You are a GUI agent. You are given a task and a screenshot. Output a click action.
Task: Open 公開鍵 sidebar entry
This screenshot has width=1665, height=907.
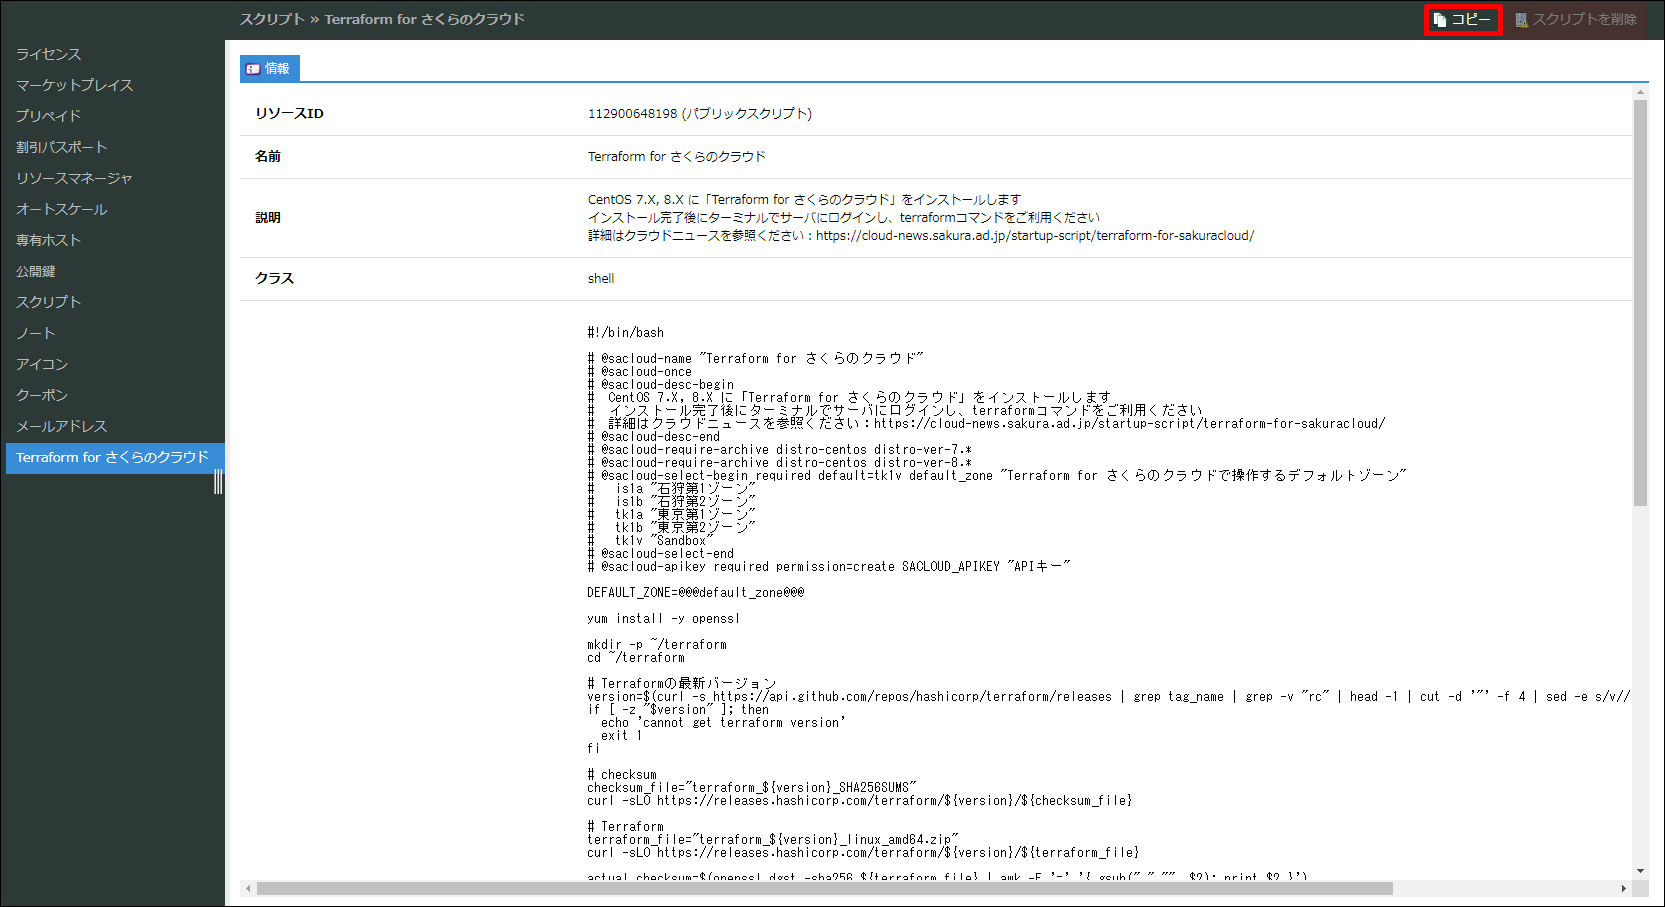[x=35, y=271]
